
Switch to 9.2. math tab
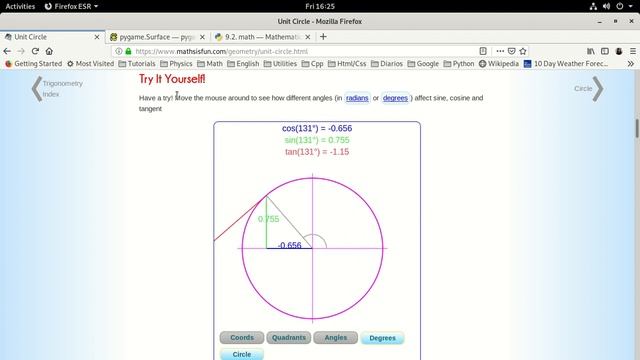click(x=263, y=37)
